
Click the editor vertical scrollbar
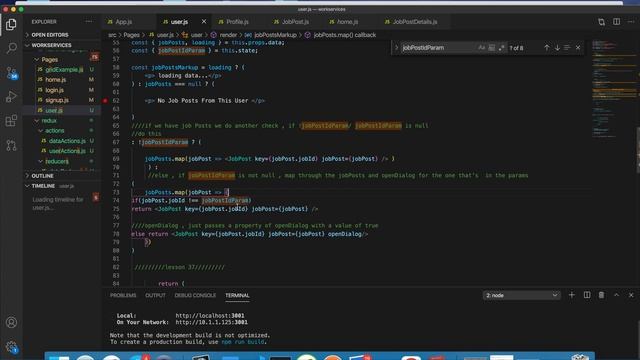point(638,149)
